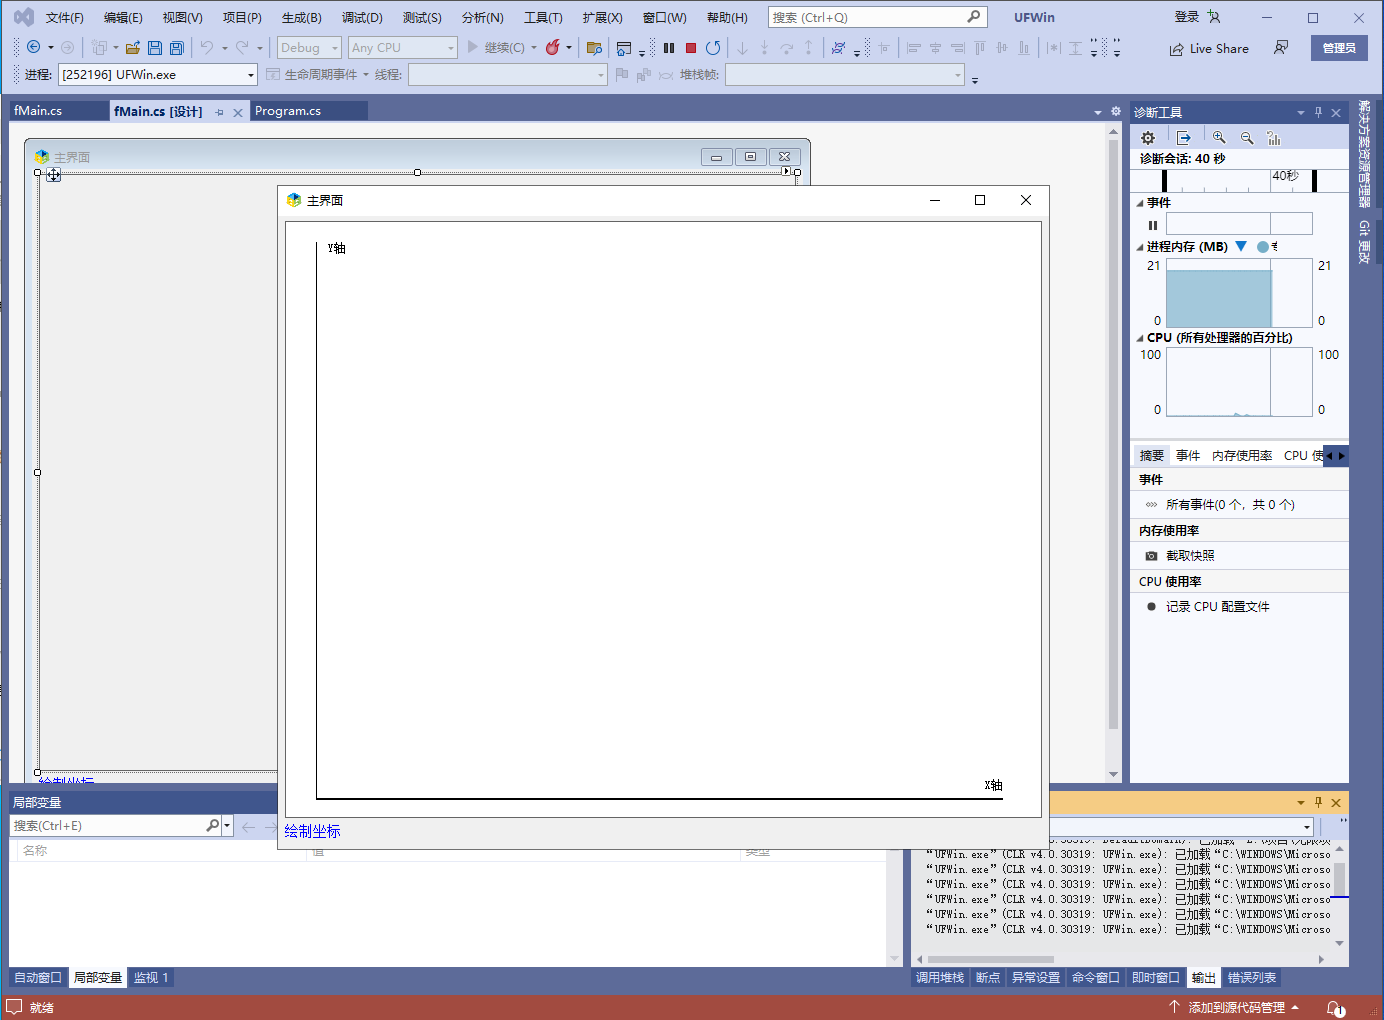Click 添加到源代码管理 in status bar
Screen dimensions: 1384x1020
(x=1235, y=1007)
